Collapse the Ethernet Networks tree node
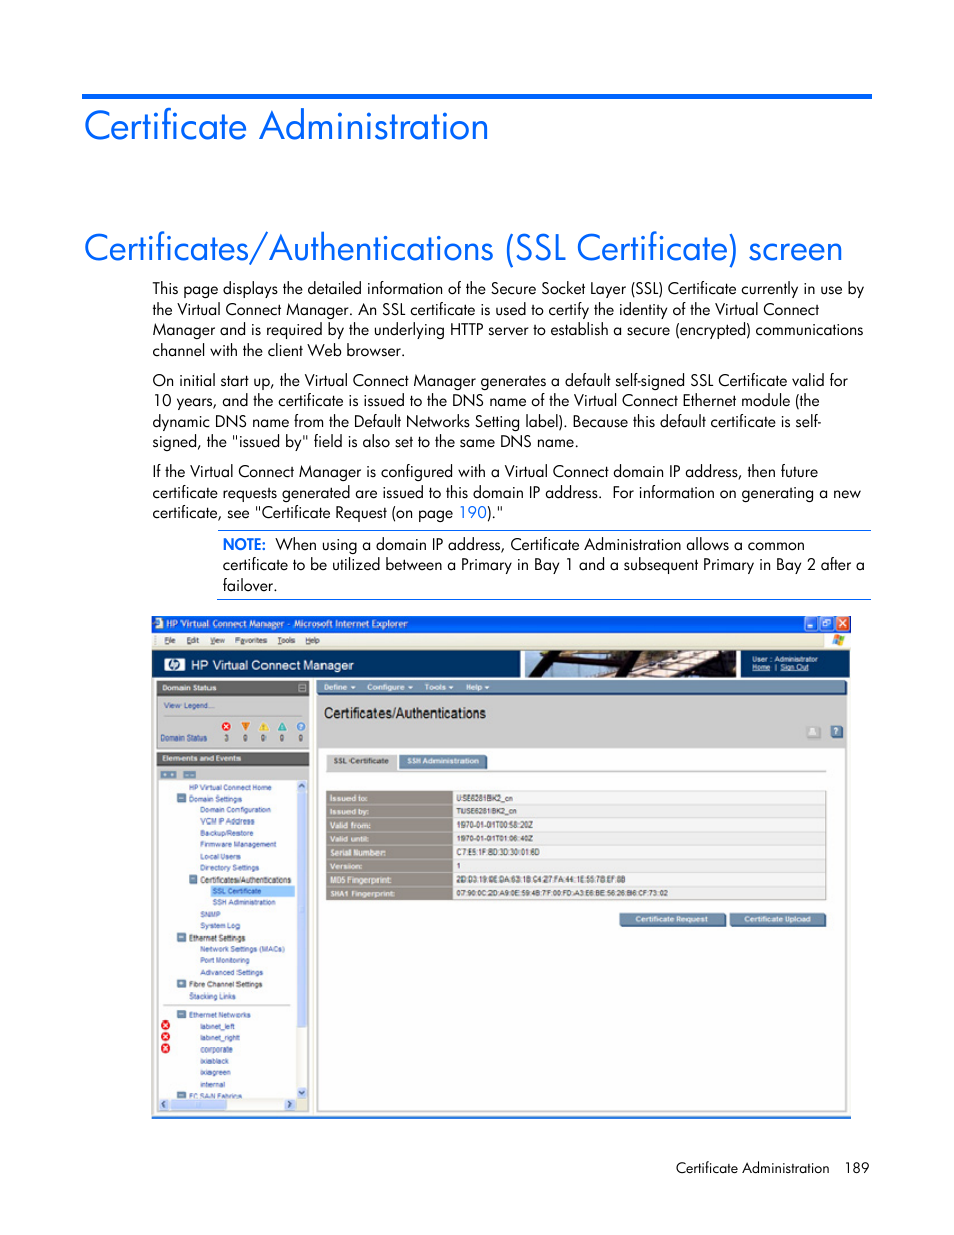This screenshot has height=1235, width=954. 181,1014
